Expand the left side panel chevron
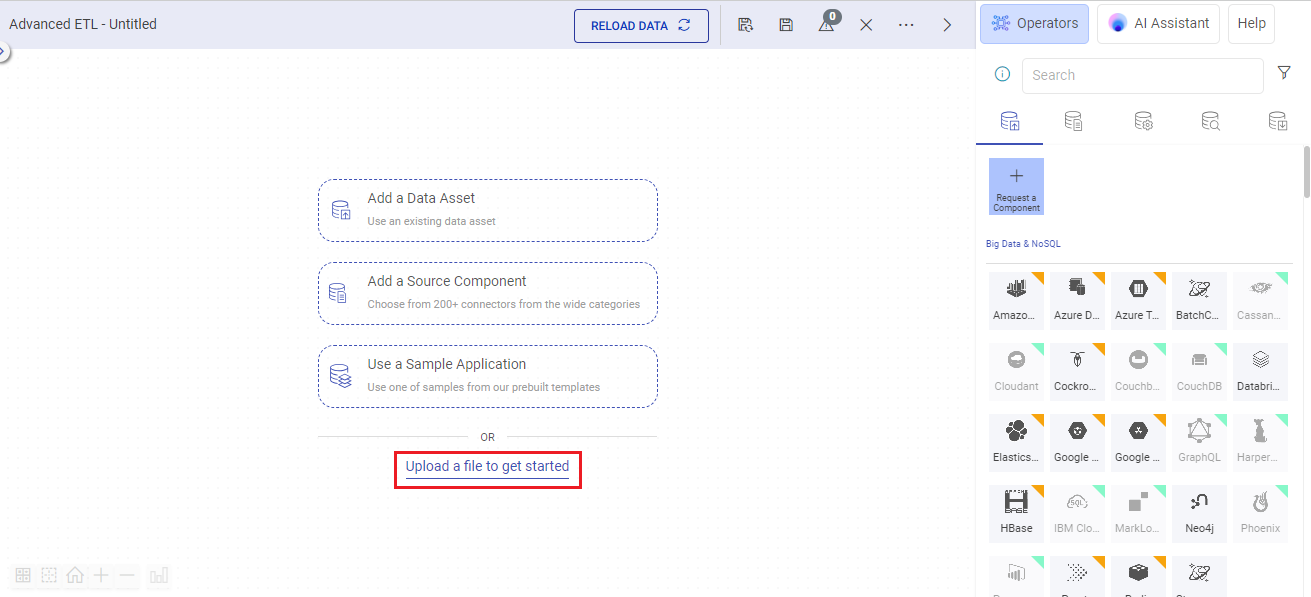 (3, 51)
